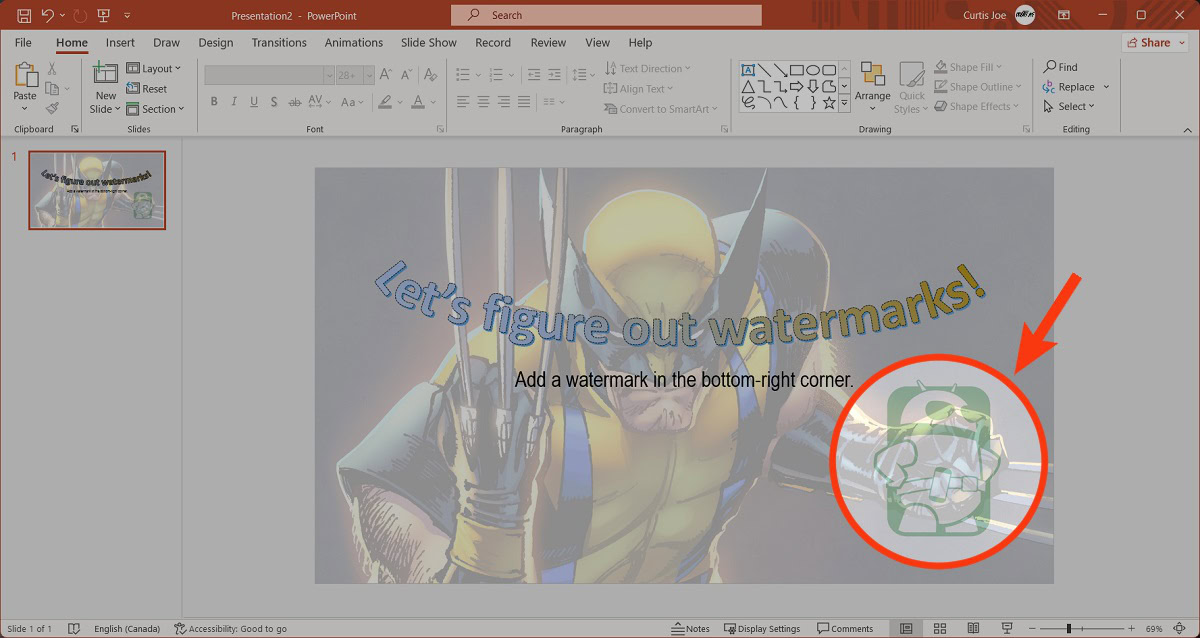Switch to Slide Sorter view icon
This screenshot has width=1200, height=638.
click(940, 628)
